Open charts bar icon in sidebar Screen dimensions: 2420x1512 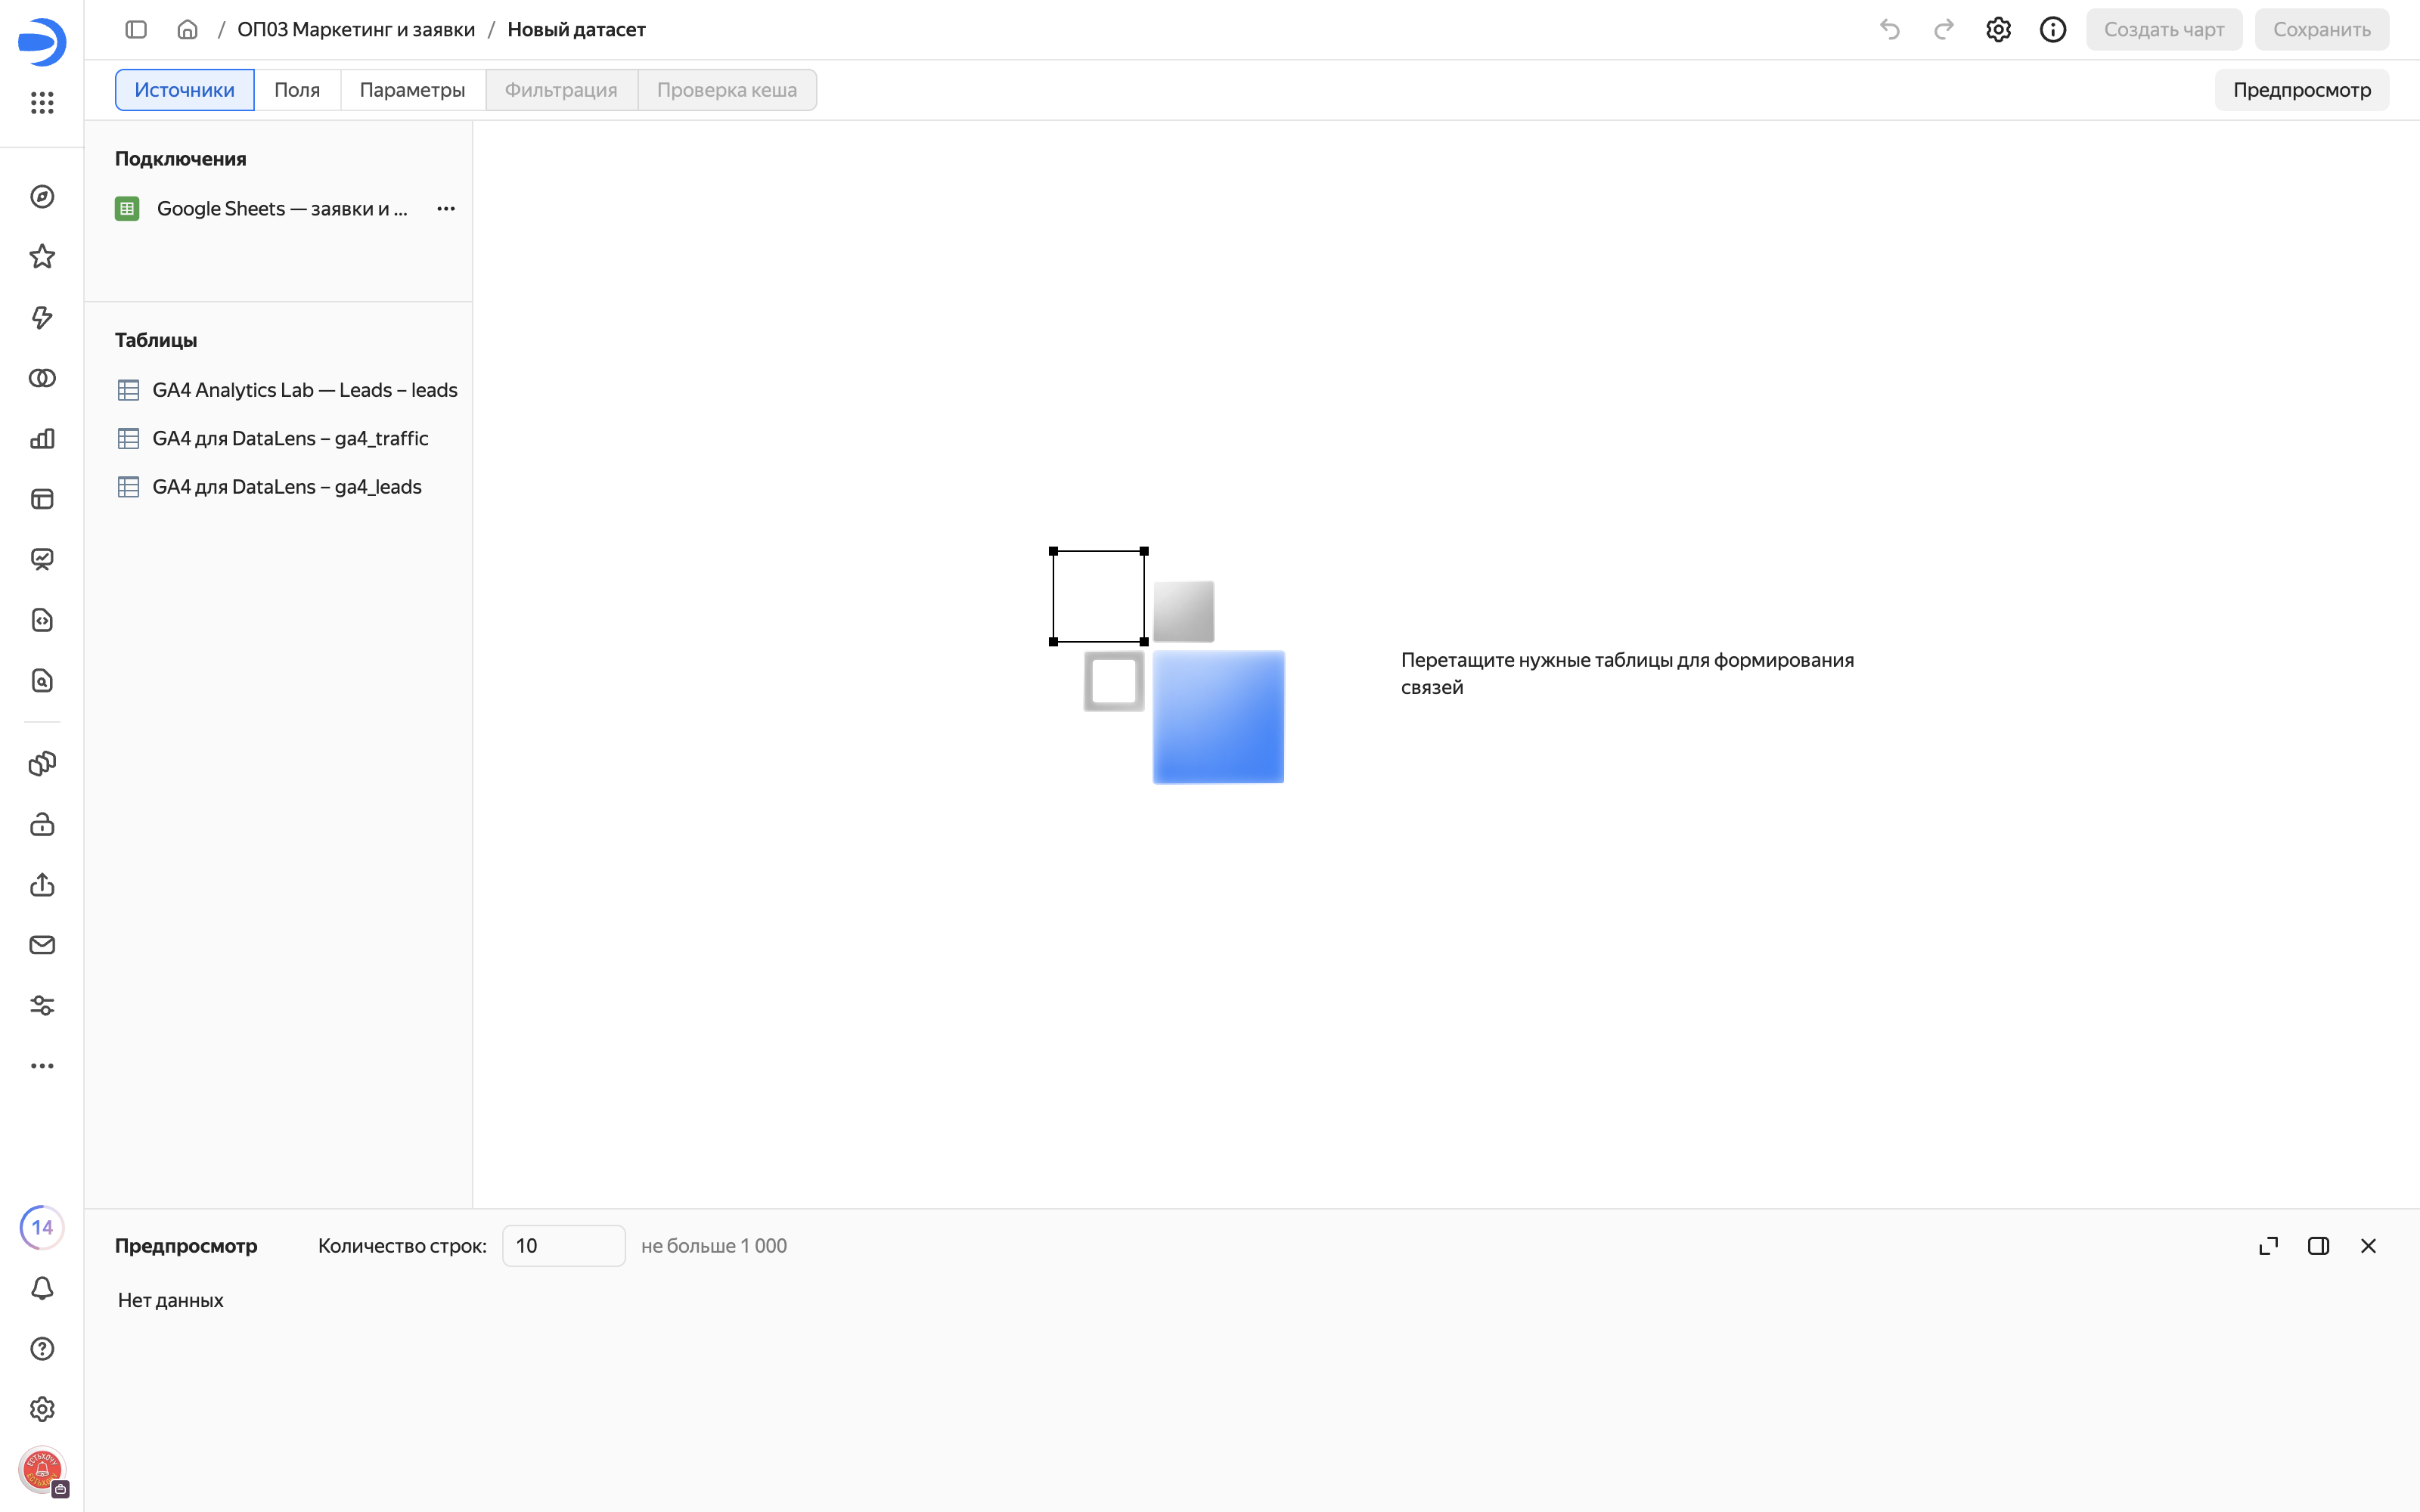pyautogui.click(x=42, y=439)
